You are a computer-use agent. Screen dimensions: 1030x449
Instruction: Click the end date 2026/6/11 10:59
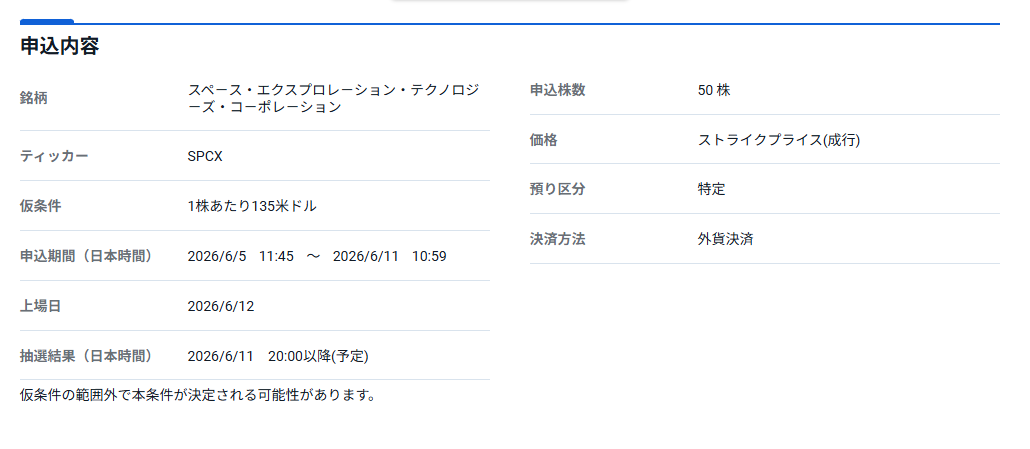tap(390, 256)
